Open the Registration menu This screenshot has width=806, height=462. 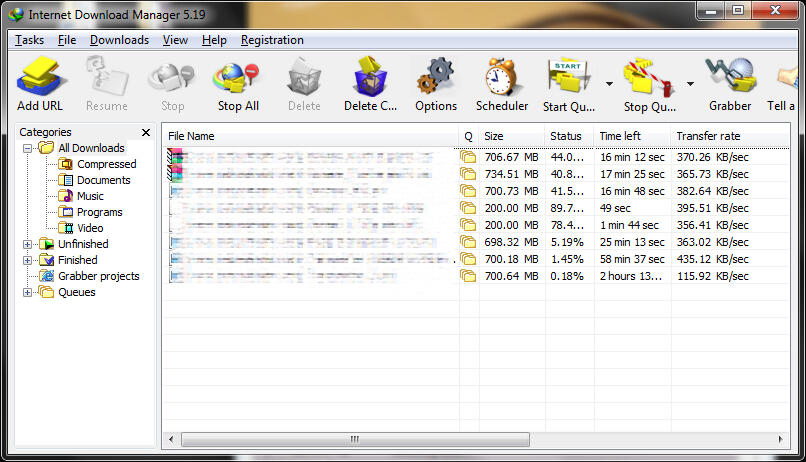click(x=272, y=40)
